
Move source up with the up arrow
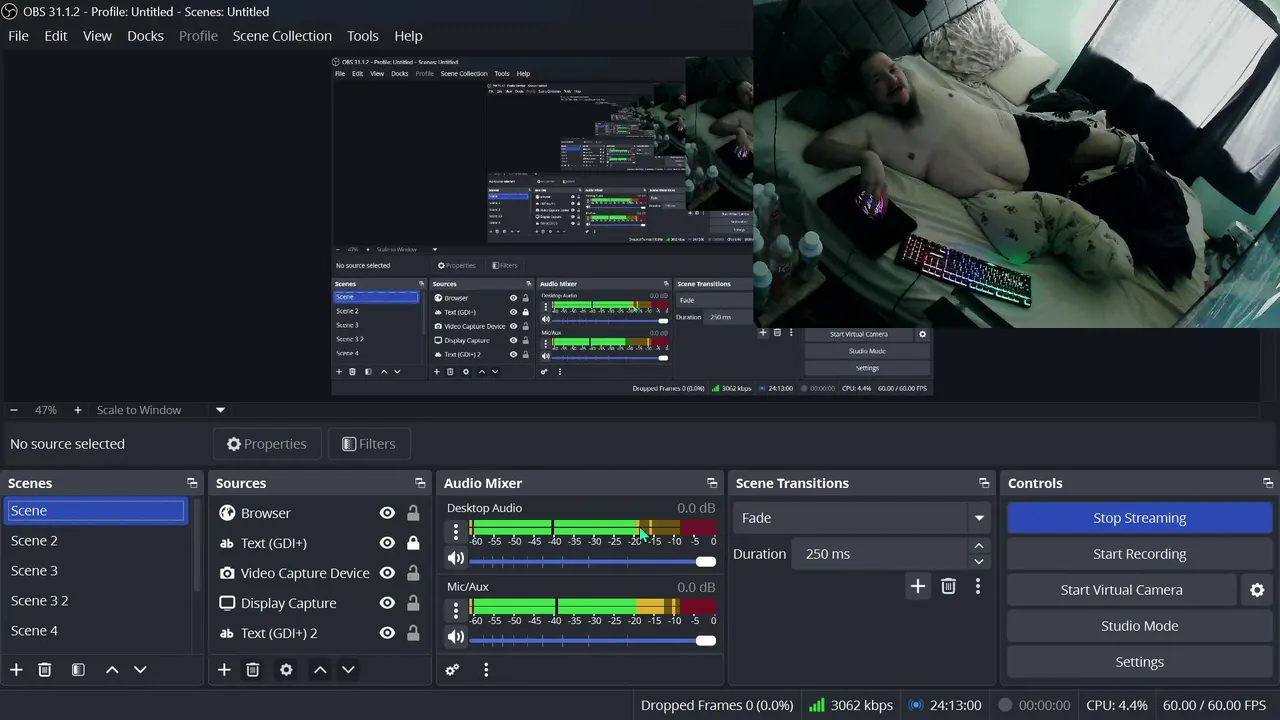(320, 670)
